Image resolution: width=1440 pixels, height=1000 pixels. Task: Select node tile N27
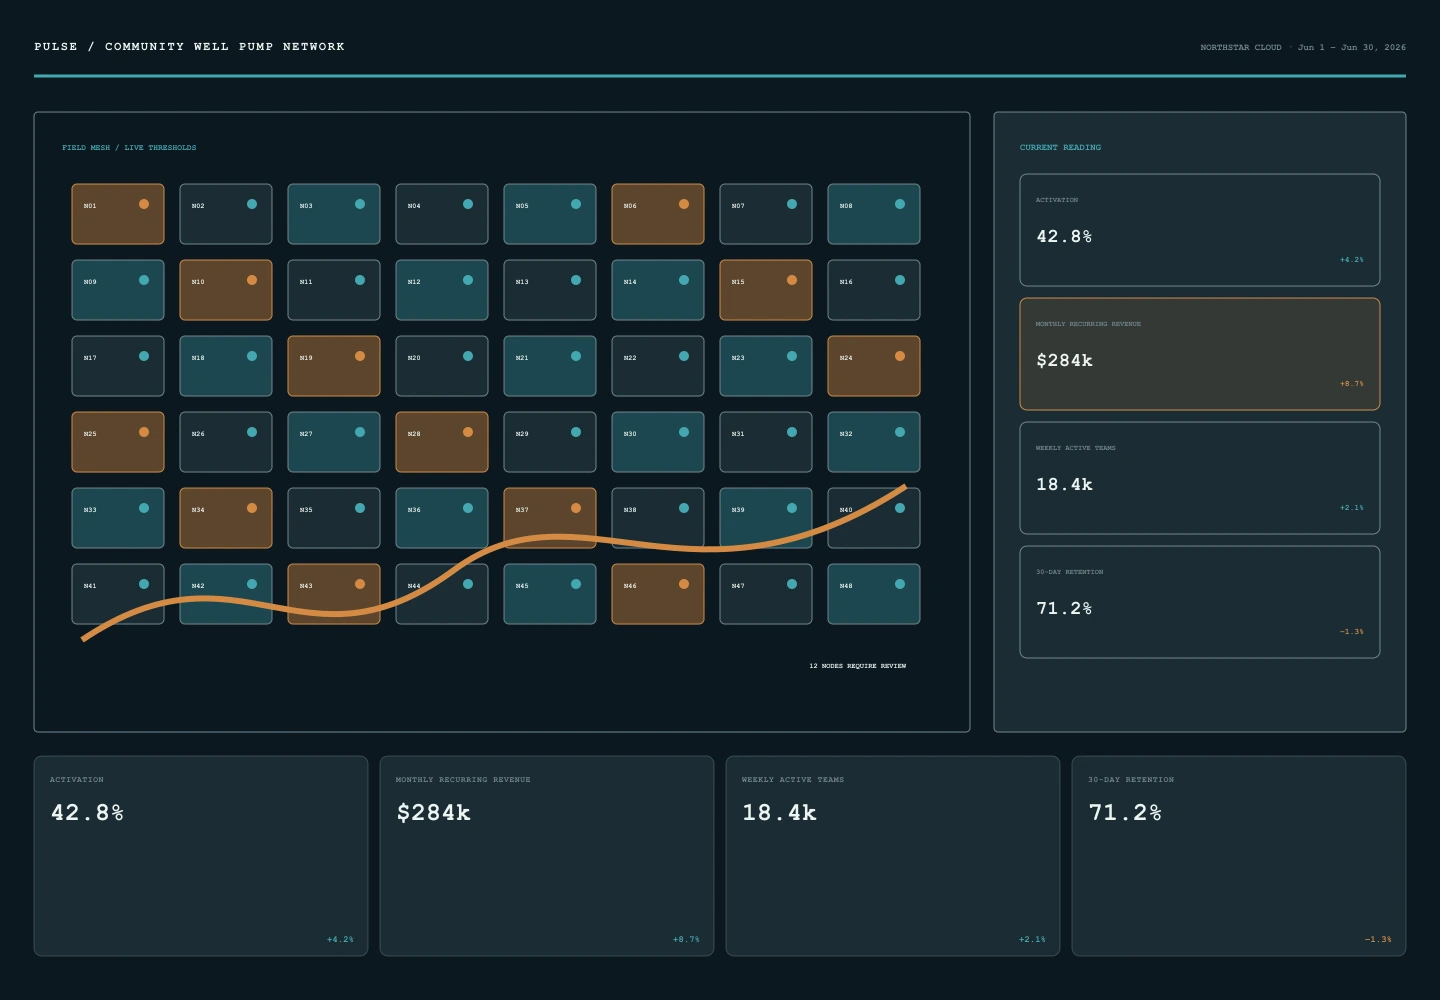pyautogui.click(x=334, y=442)
